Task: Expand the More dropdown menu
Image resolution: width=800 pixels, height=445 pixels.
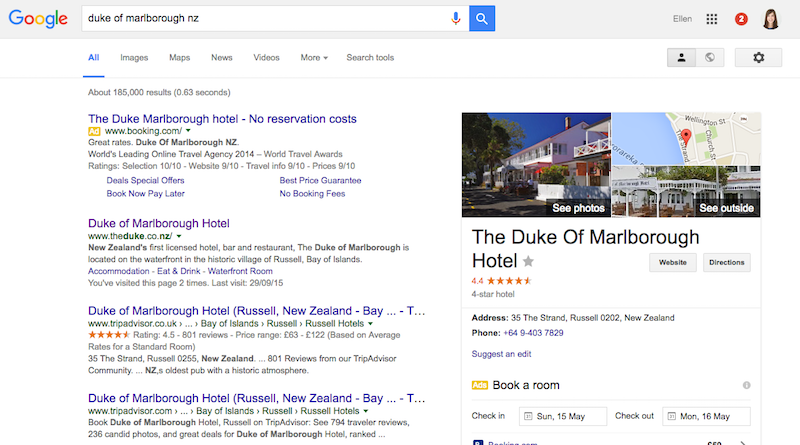Action: (314, 58)
